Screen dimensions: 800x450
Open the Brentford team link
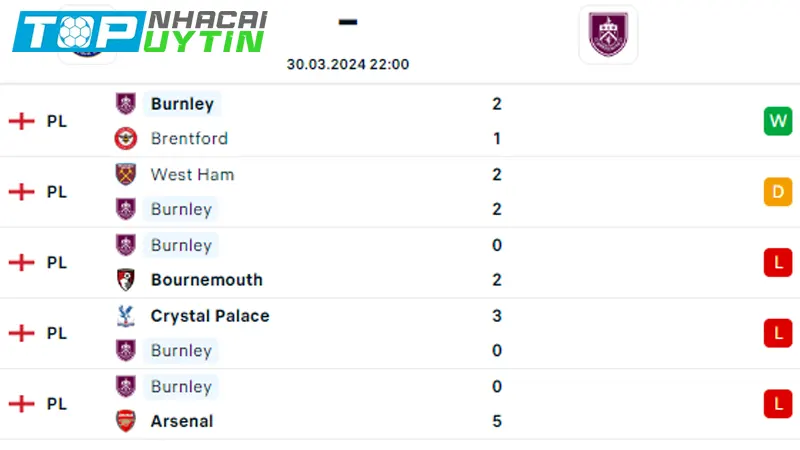189,138
